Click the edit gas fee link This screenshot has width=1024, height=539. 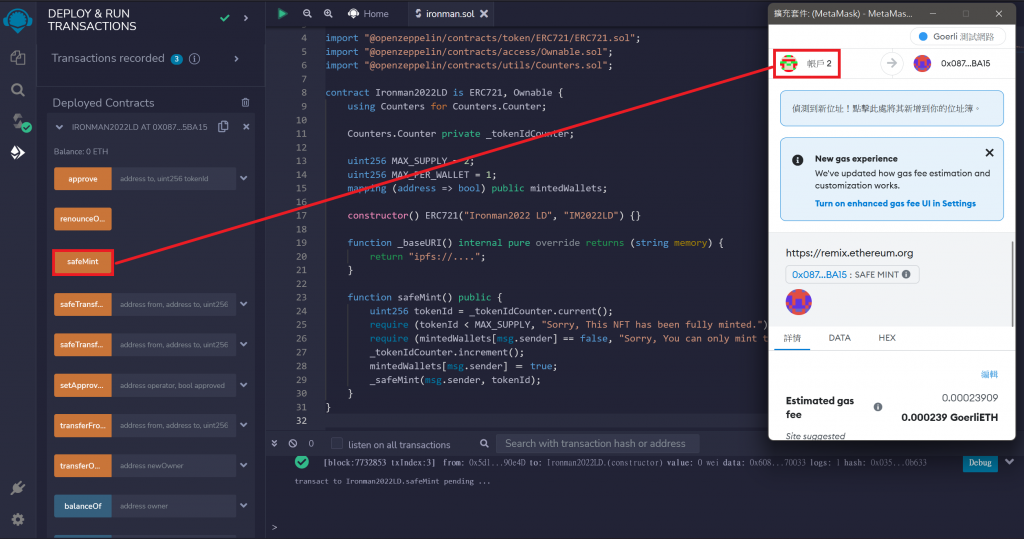[x=989, y=374]
